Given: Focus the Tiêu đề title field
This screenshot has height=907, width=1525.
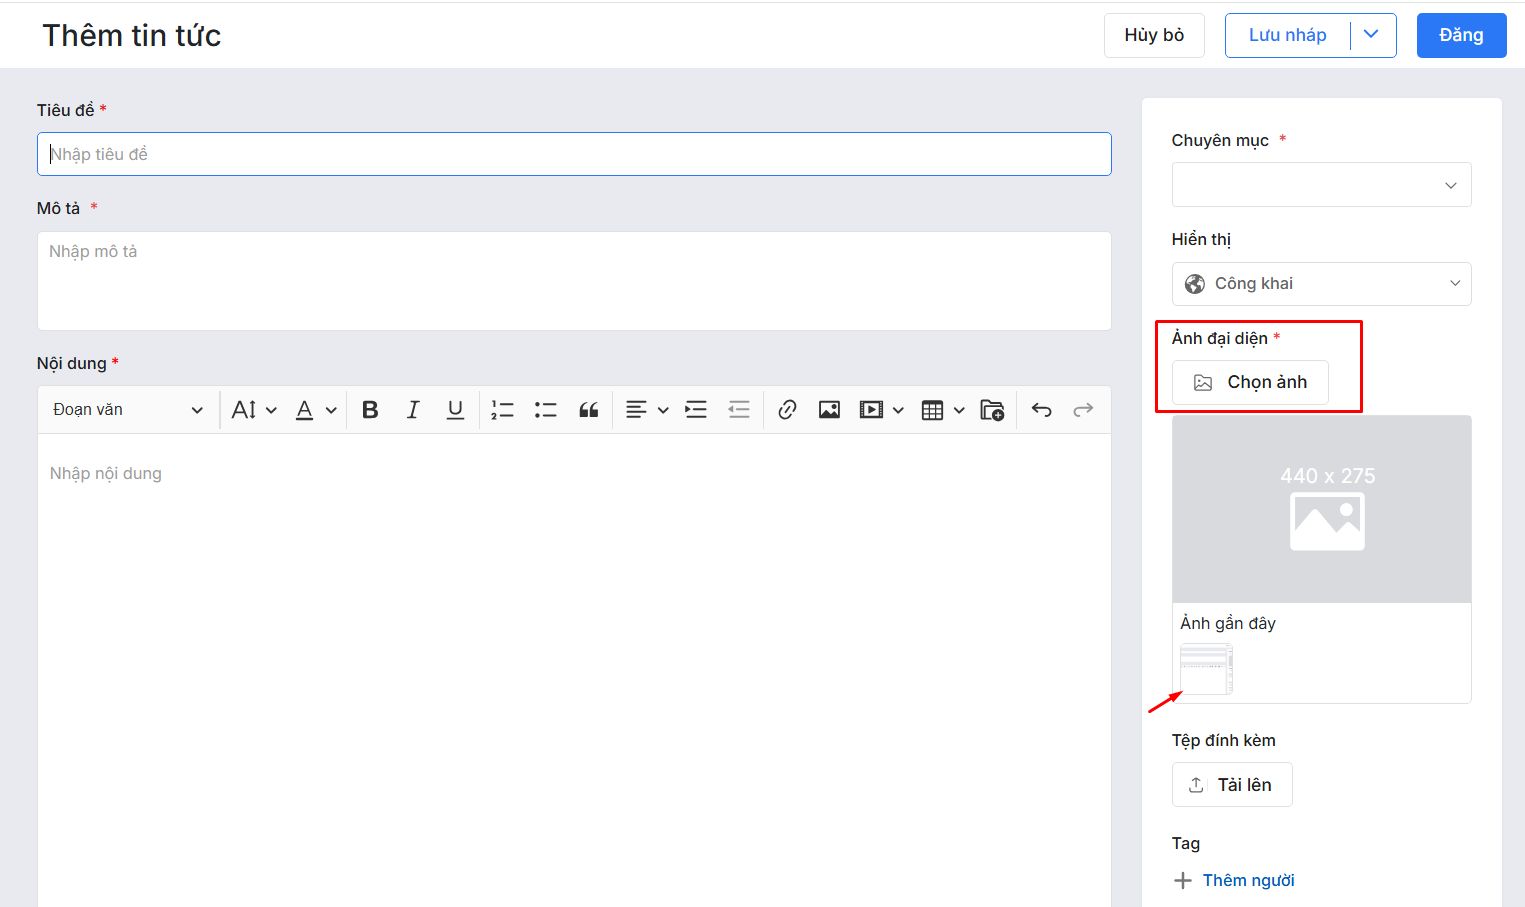Looking at the screenshot, I should point(574,154).
